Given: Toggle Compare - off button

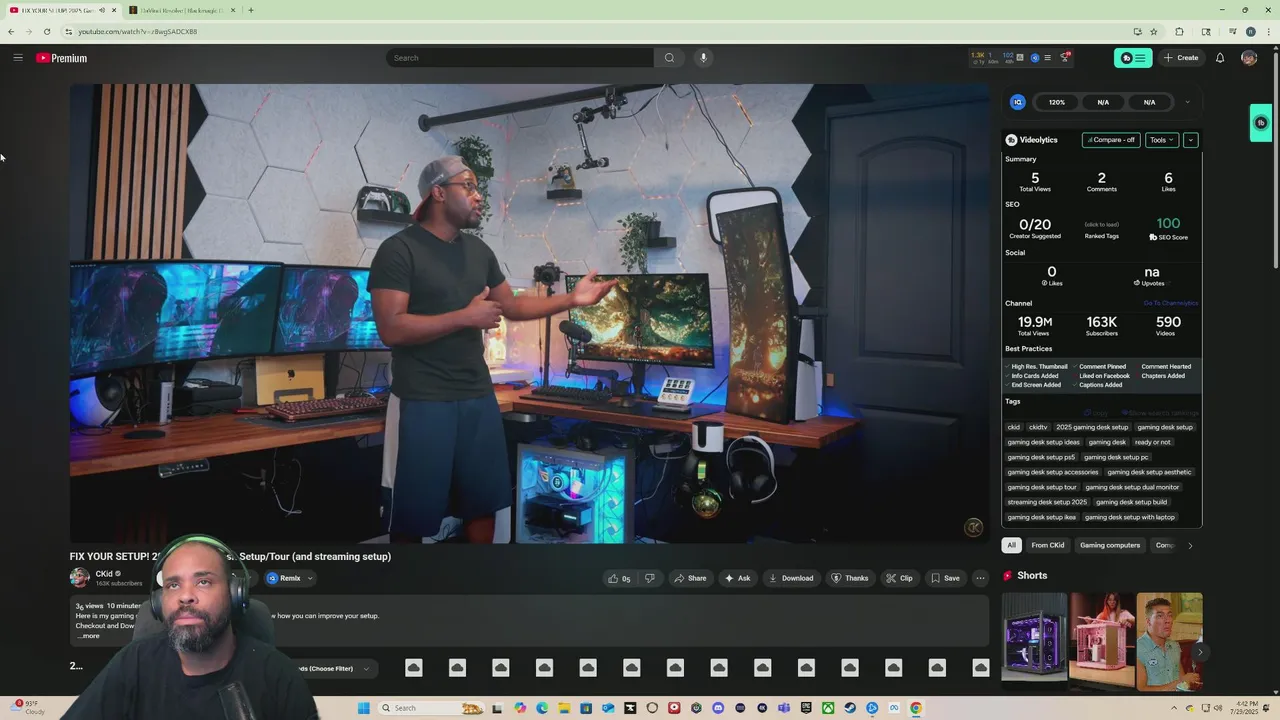Looking at the screenshot, I should pyautogui.click(x=1111, y=140).
